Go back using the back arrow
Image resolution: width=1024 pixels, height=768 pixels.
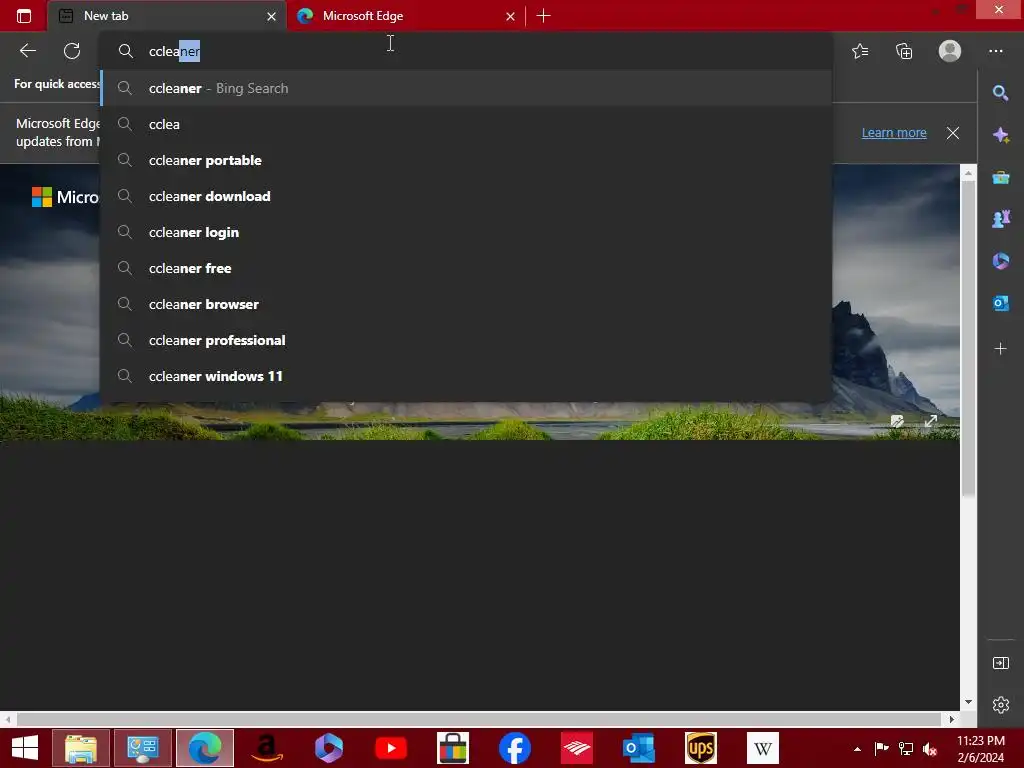(27, 51)
